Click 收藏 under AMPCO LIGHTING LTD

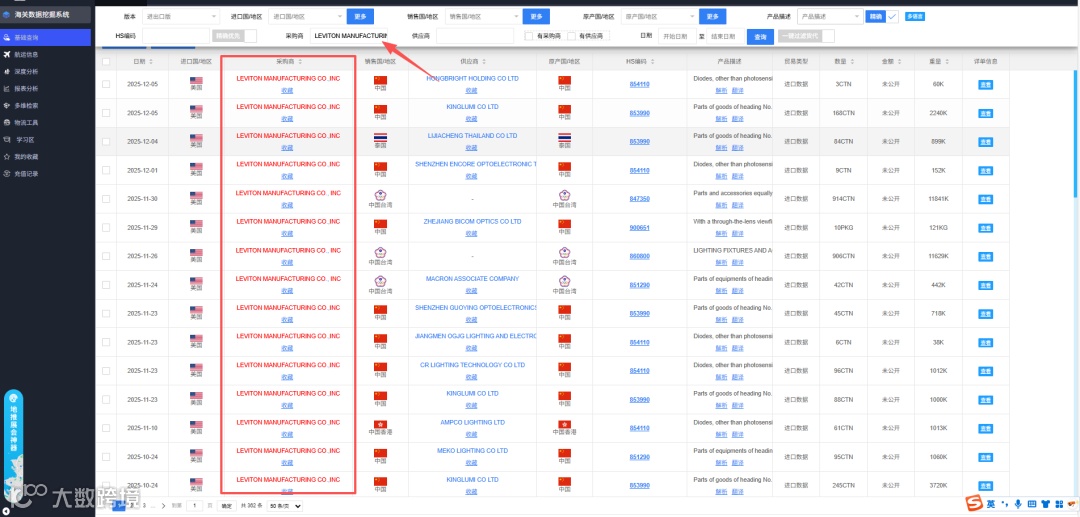[x=472, y=434]
